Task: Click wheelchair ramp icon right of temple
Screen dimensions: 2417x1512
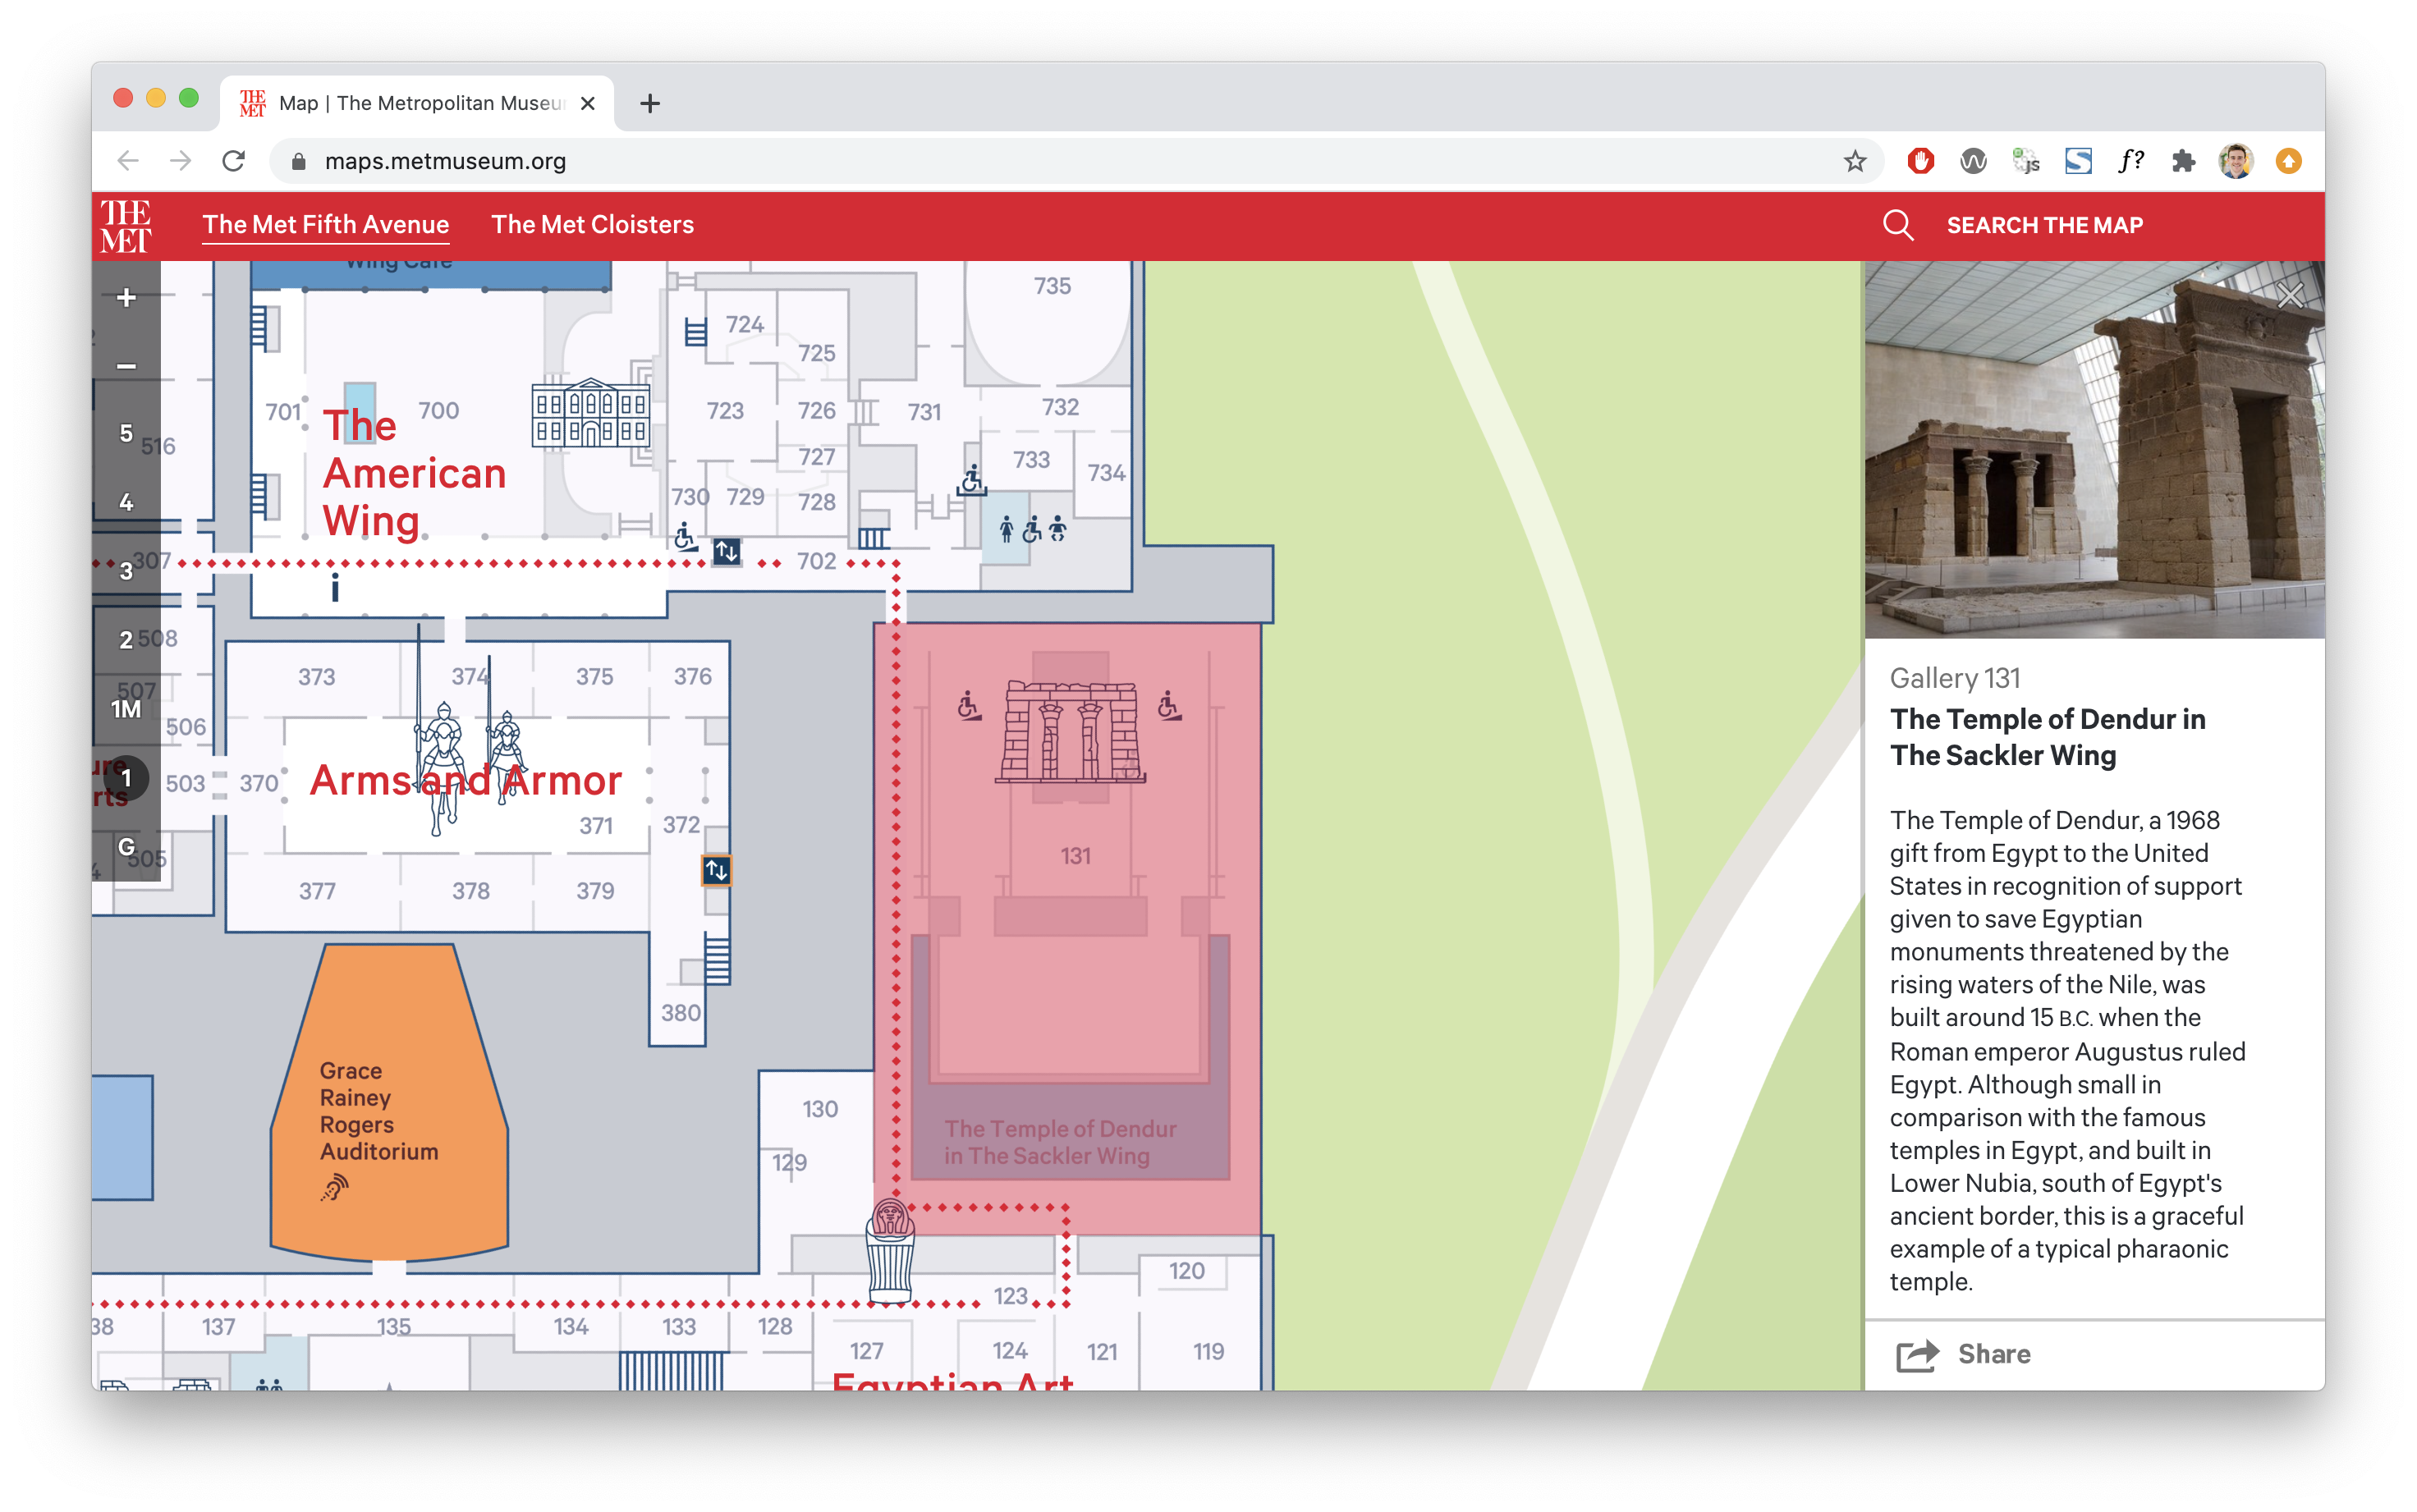Action: click(1169, 706)
